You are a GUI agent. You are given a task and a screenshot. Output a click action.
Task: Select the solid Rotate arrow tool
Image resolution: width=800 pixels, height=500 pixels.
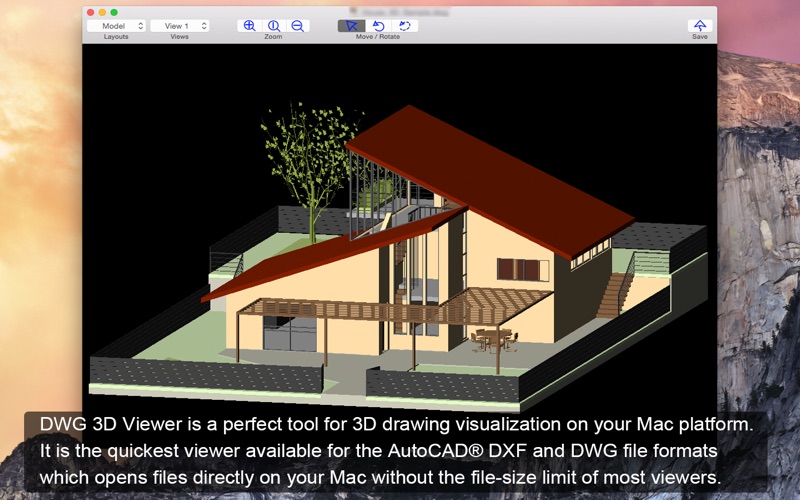379,26
